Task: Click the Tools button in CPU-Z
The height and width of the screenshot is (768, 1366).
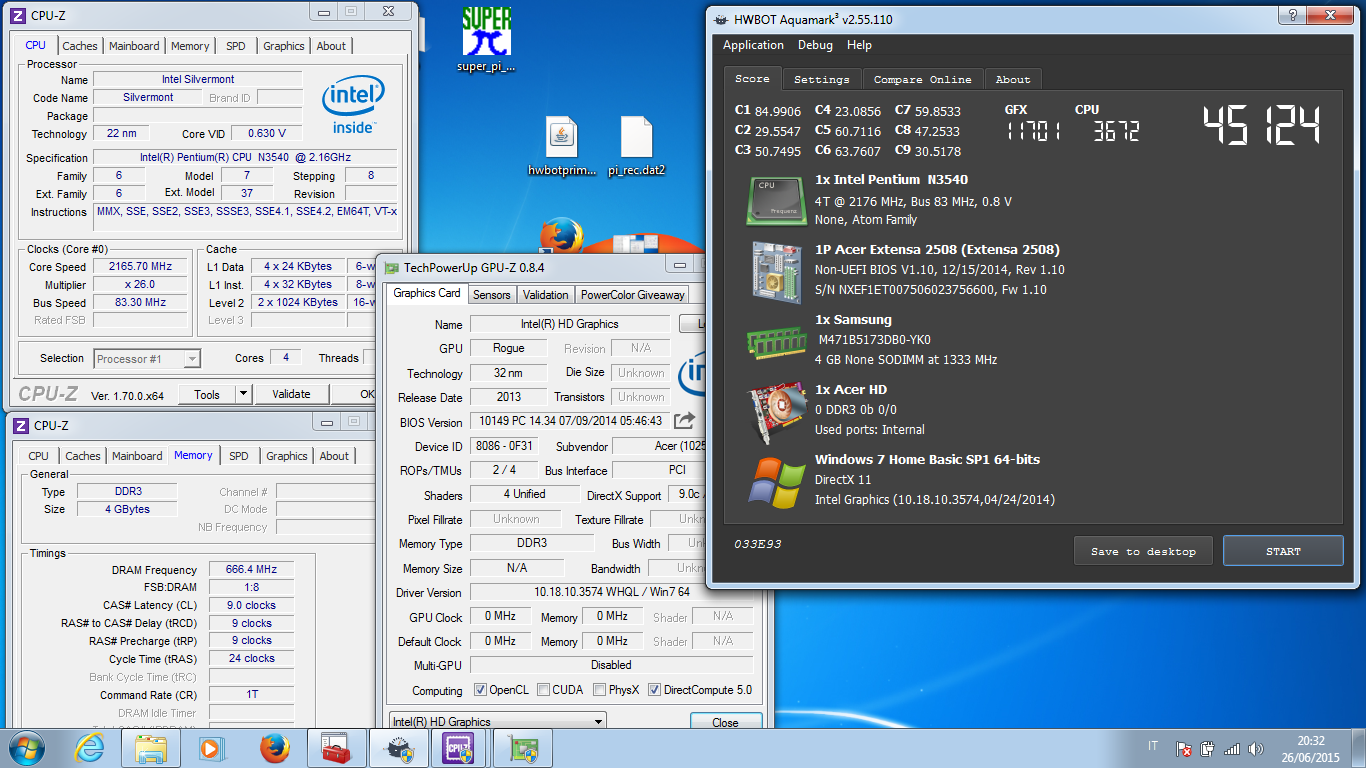Action: point(207,395)
